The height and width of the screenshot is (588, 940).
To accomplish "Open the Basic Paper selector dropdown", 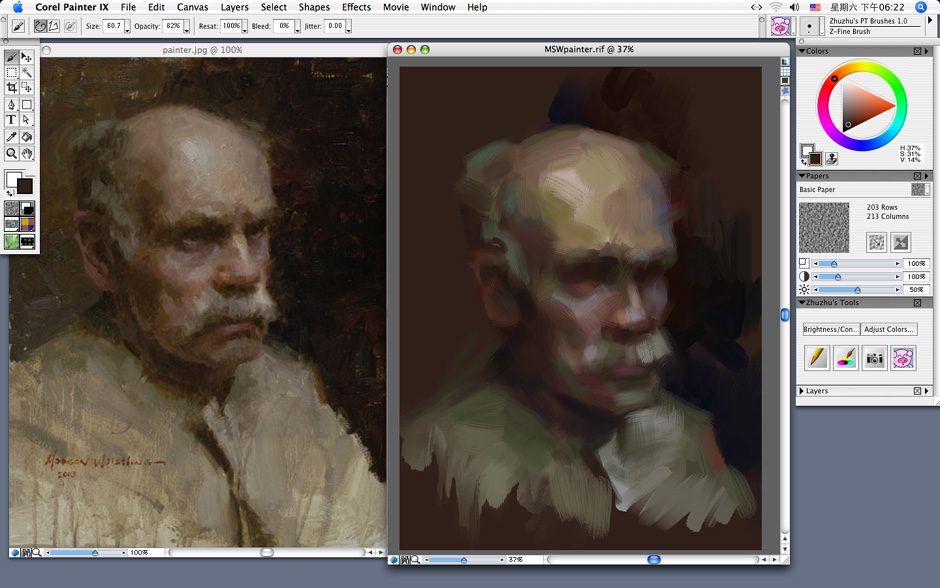I will click(920, 189).
